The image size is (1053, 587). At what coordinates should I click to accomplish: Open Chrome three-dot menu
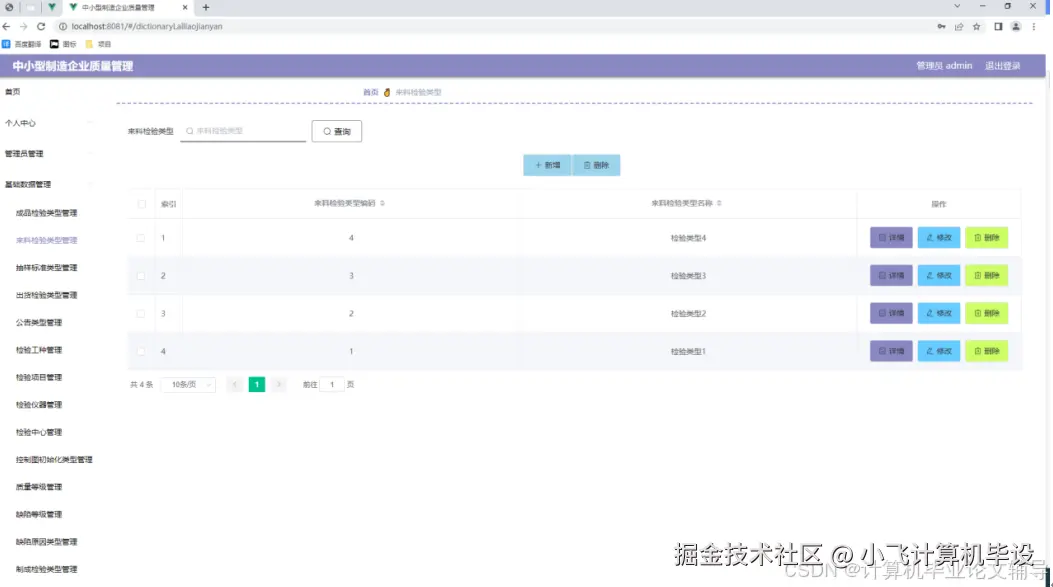point(1034,26)
